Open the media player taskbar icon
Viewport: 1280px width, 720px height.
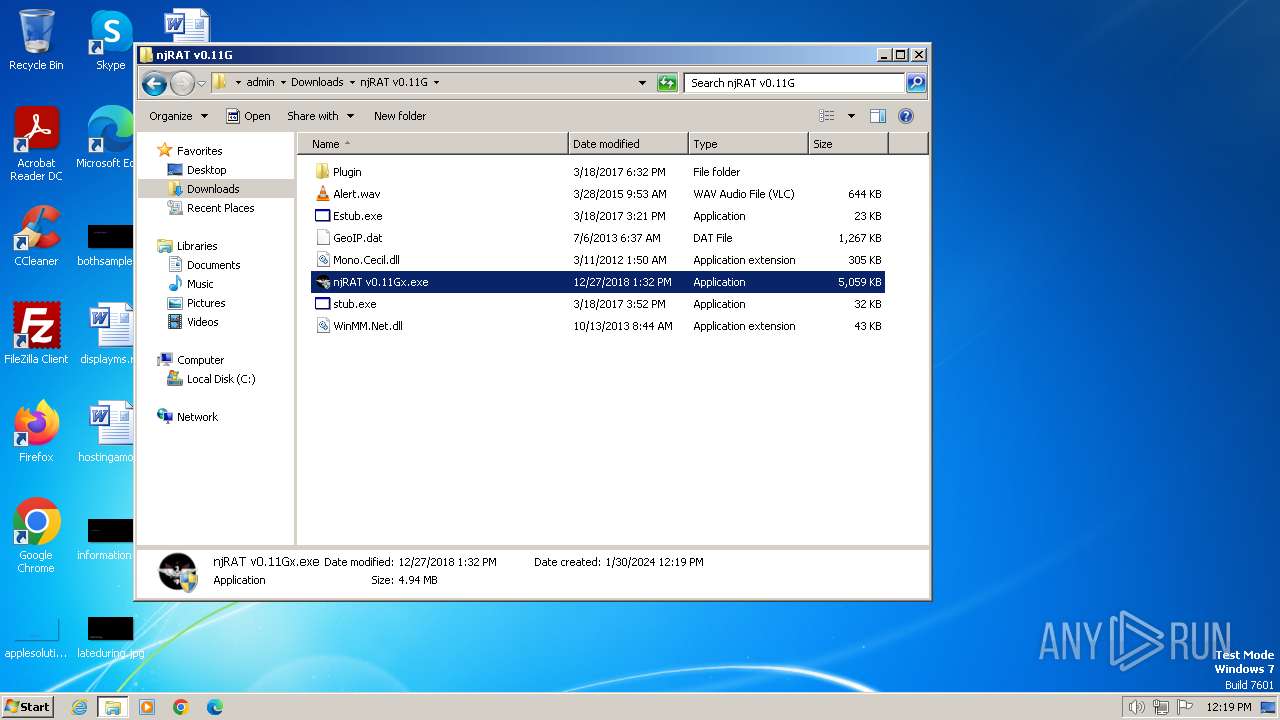point(147,707)
